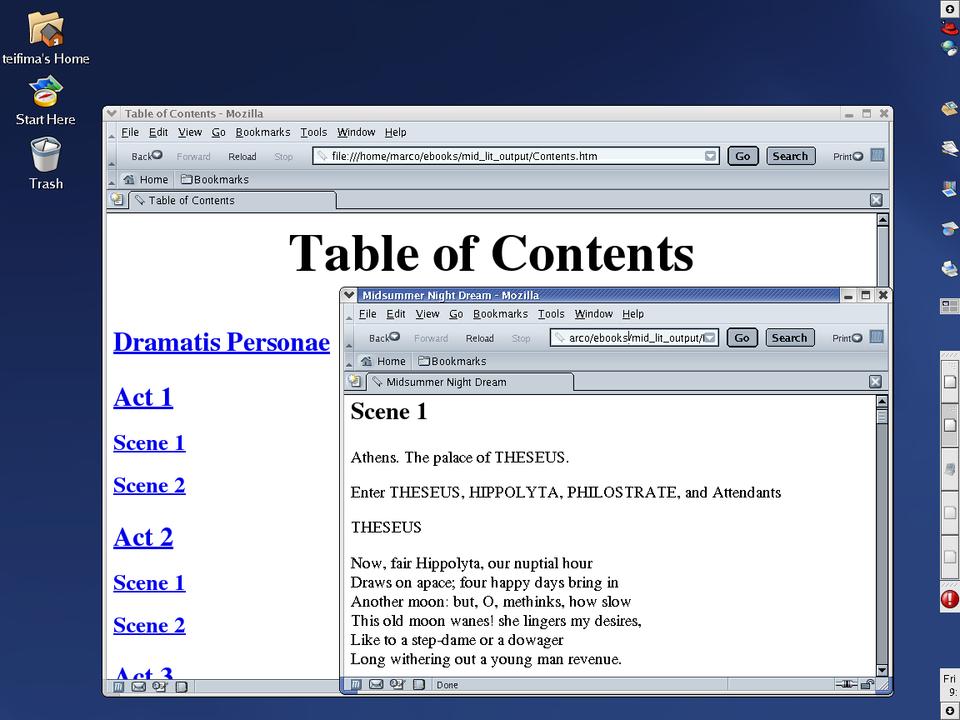Collapse the menu bar grippy in Table of Contents window

111,132
